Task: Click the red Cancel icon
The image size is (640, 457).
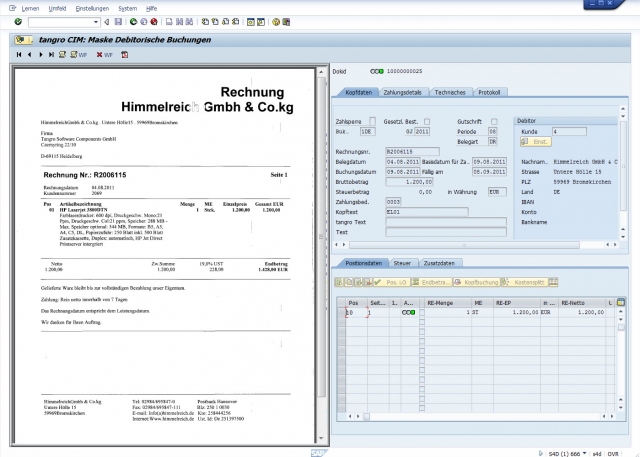Action: [154, 22]
